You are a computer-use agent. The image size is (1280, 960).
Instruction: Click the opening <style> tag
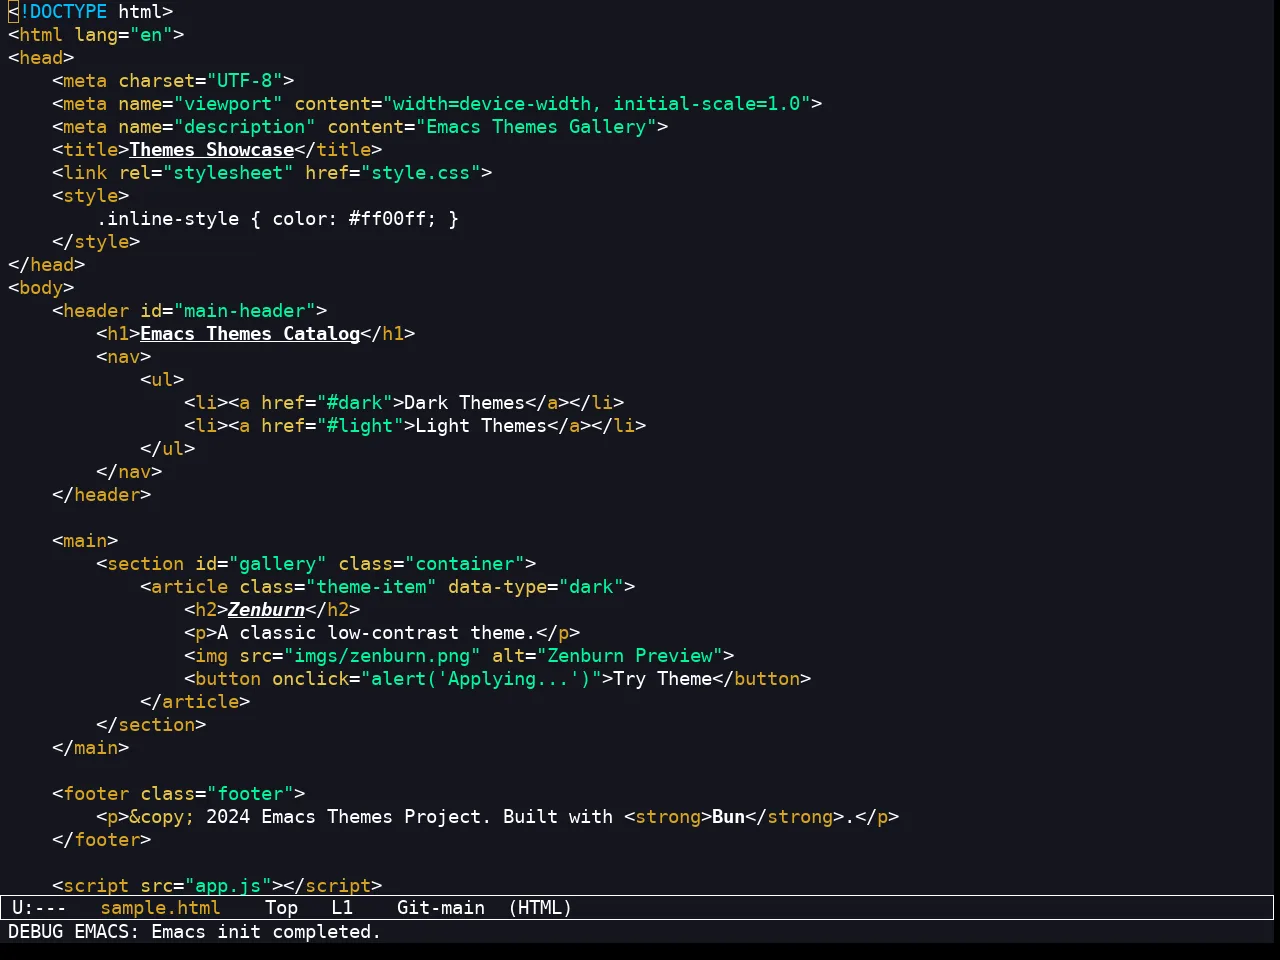[90, 196]
